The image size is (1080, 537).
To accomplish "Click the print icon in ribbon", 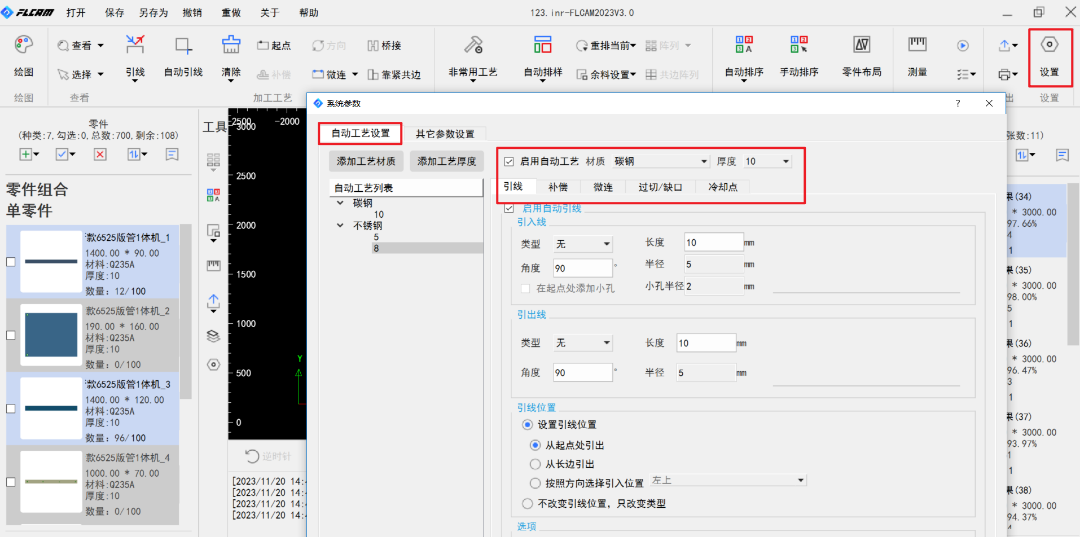I will pyautogui.click(x=1006, y=74).
